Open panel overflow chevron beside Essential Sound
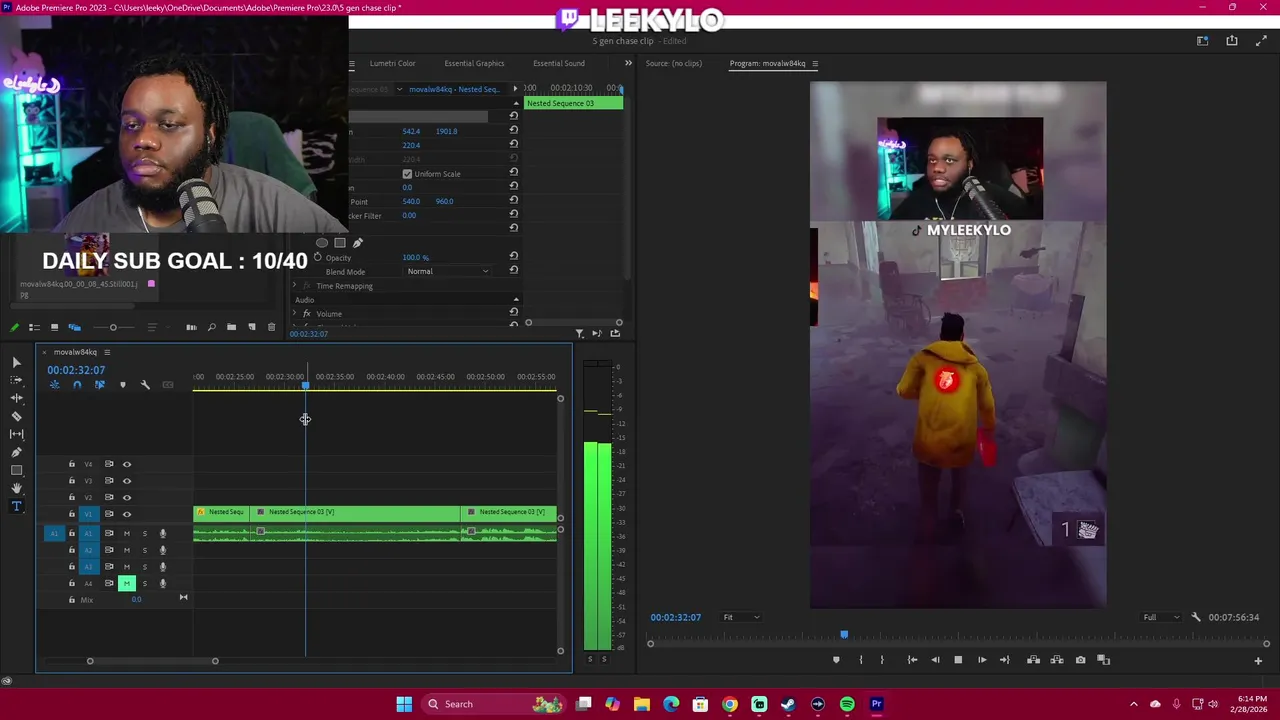This screenshot has height=720, width=1280. (628, 63)
